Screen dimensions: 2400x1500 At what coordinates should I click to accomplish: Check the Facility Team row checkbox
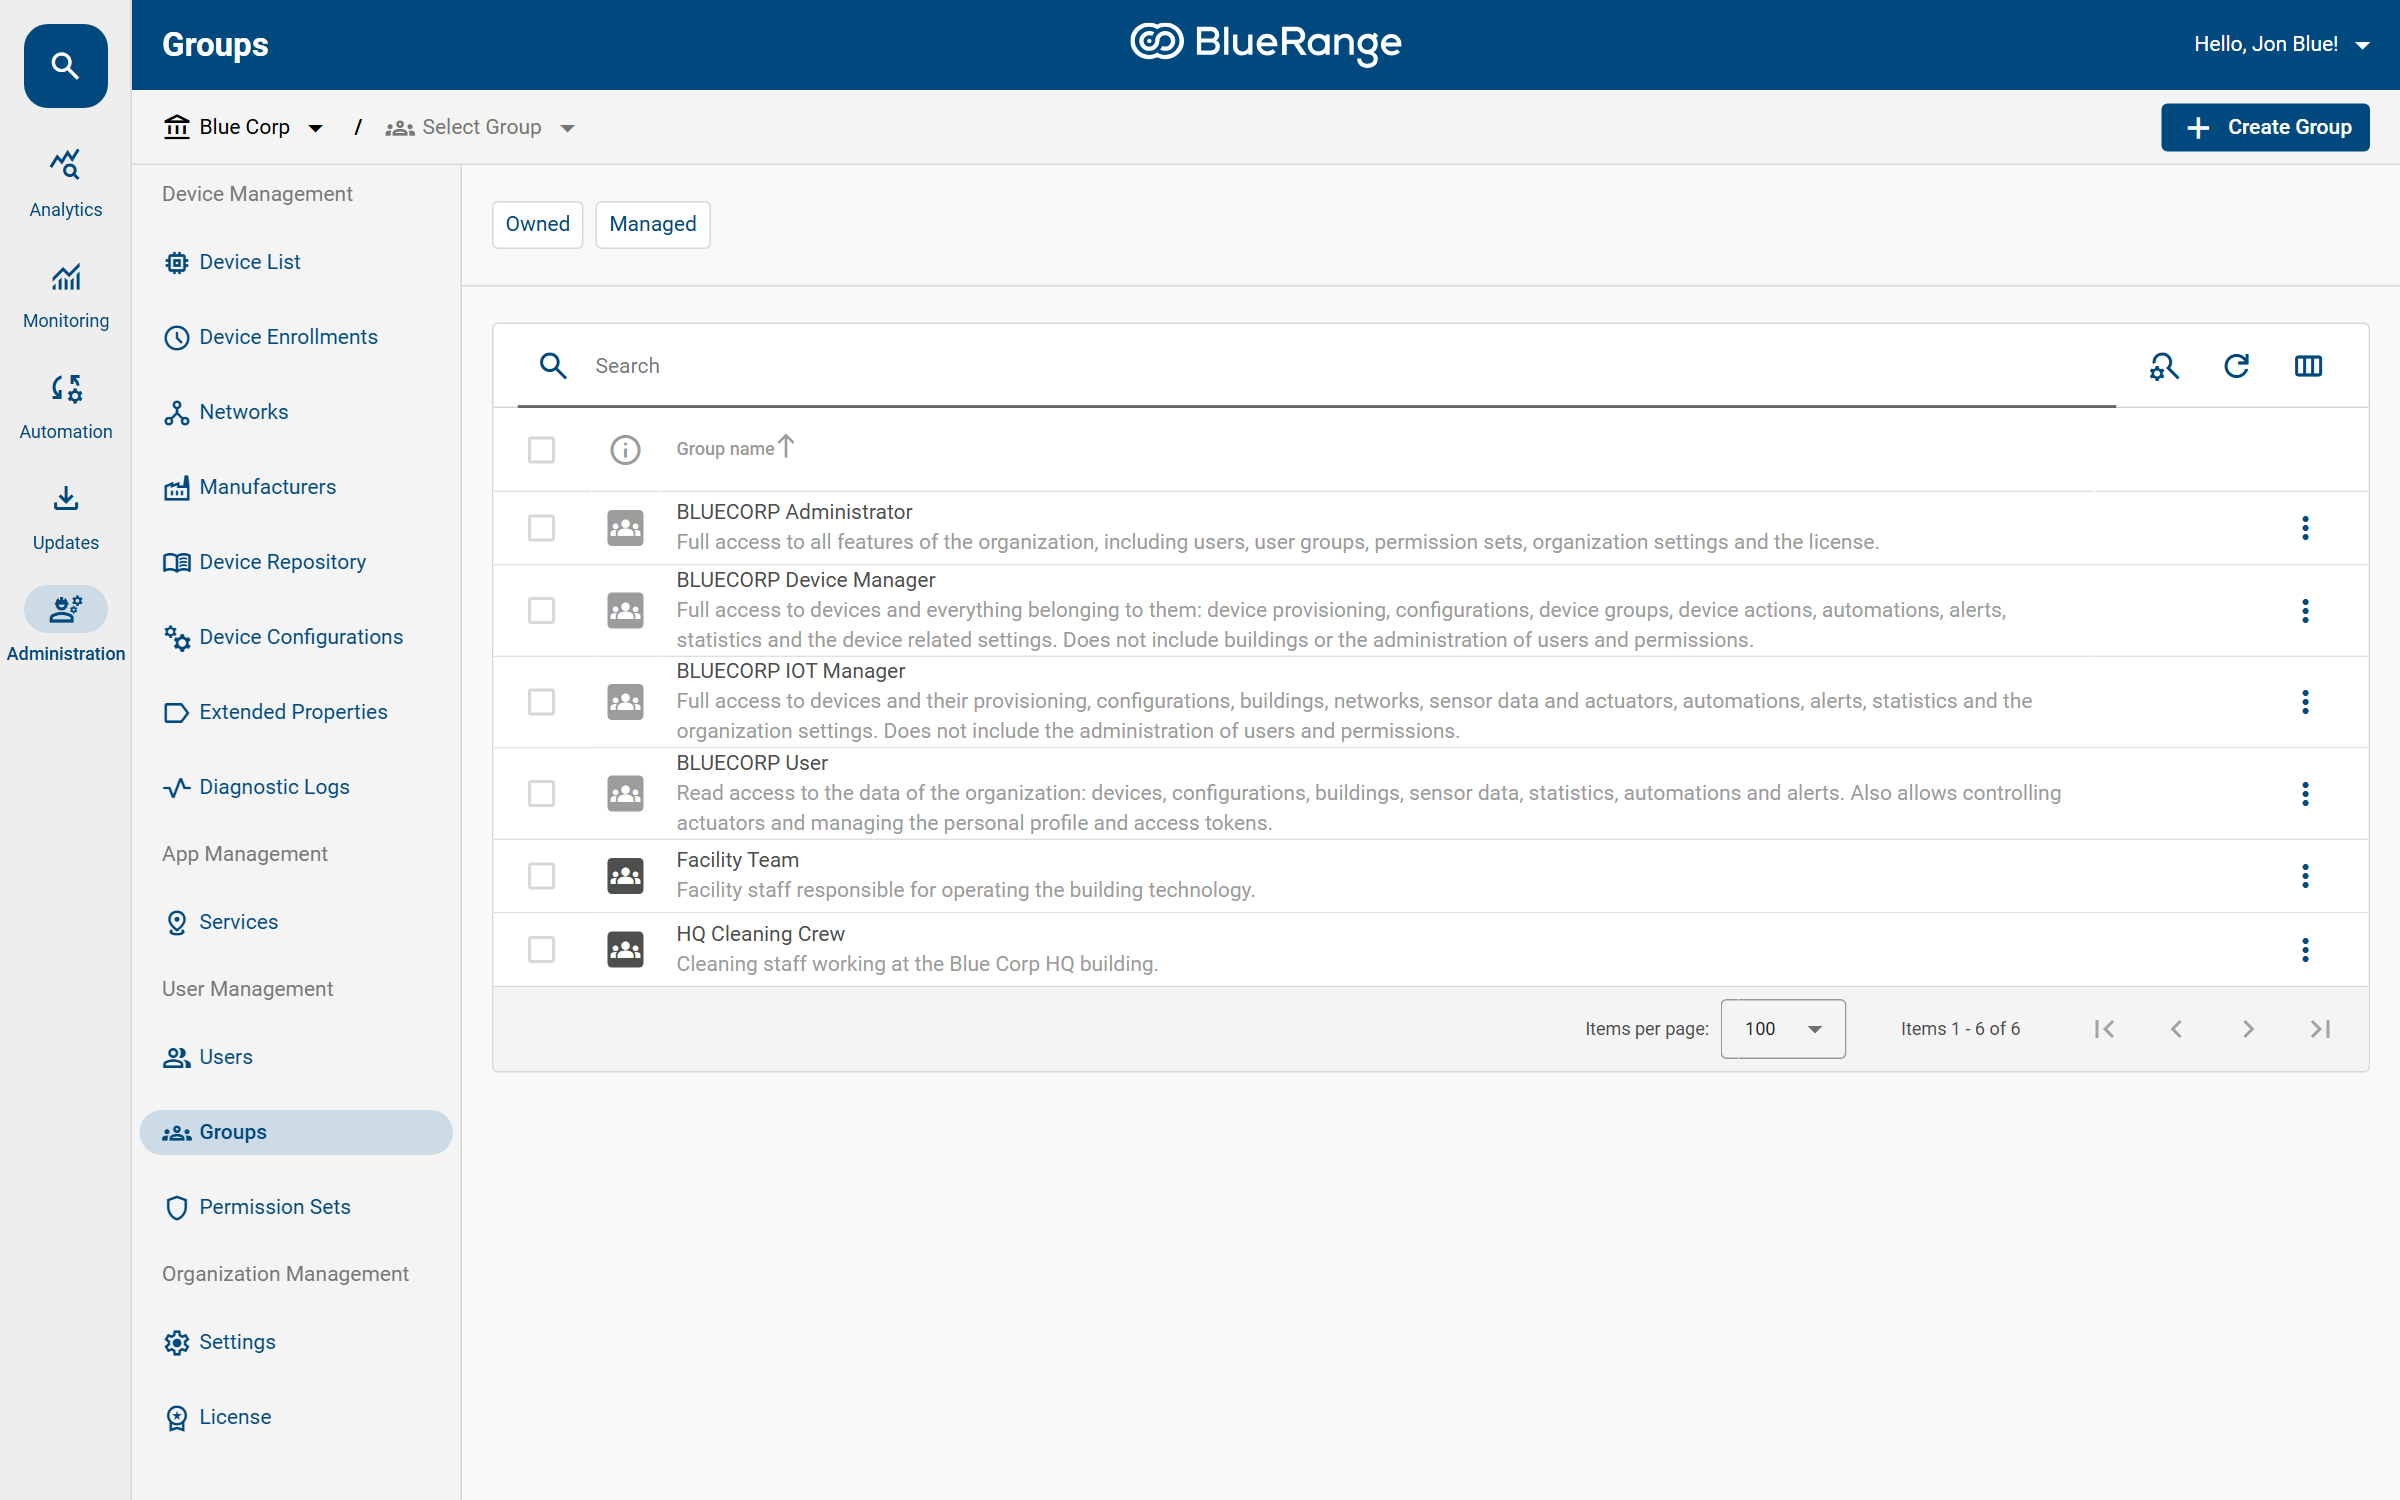[x=541, y=876]
